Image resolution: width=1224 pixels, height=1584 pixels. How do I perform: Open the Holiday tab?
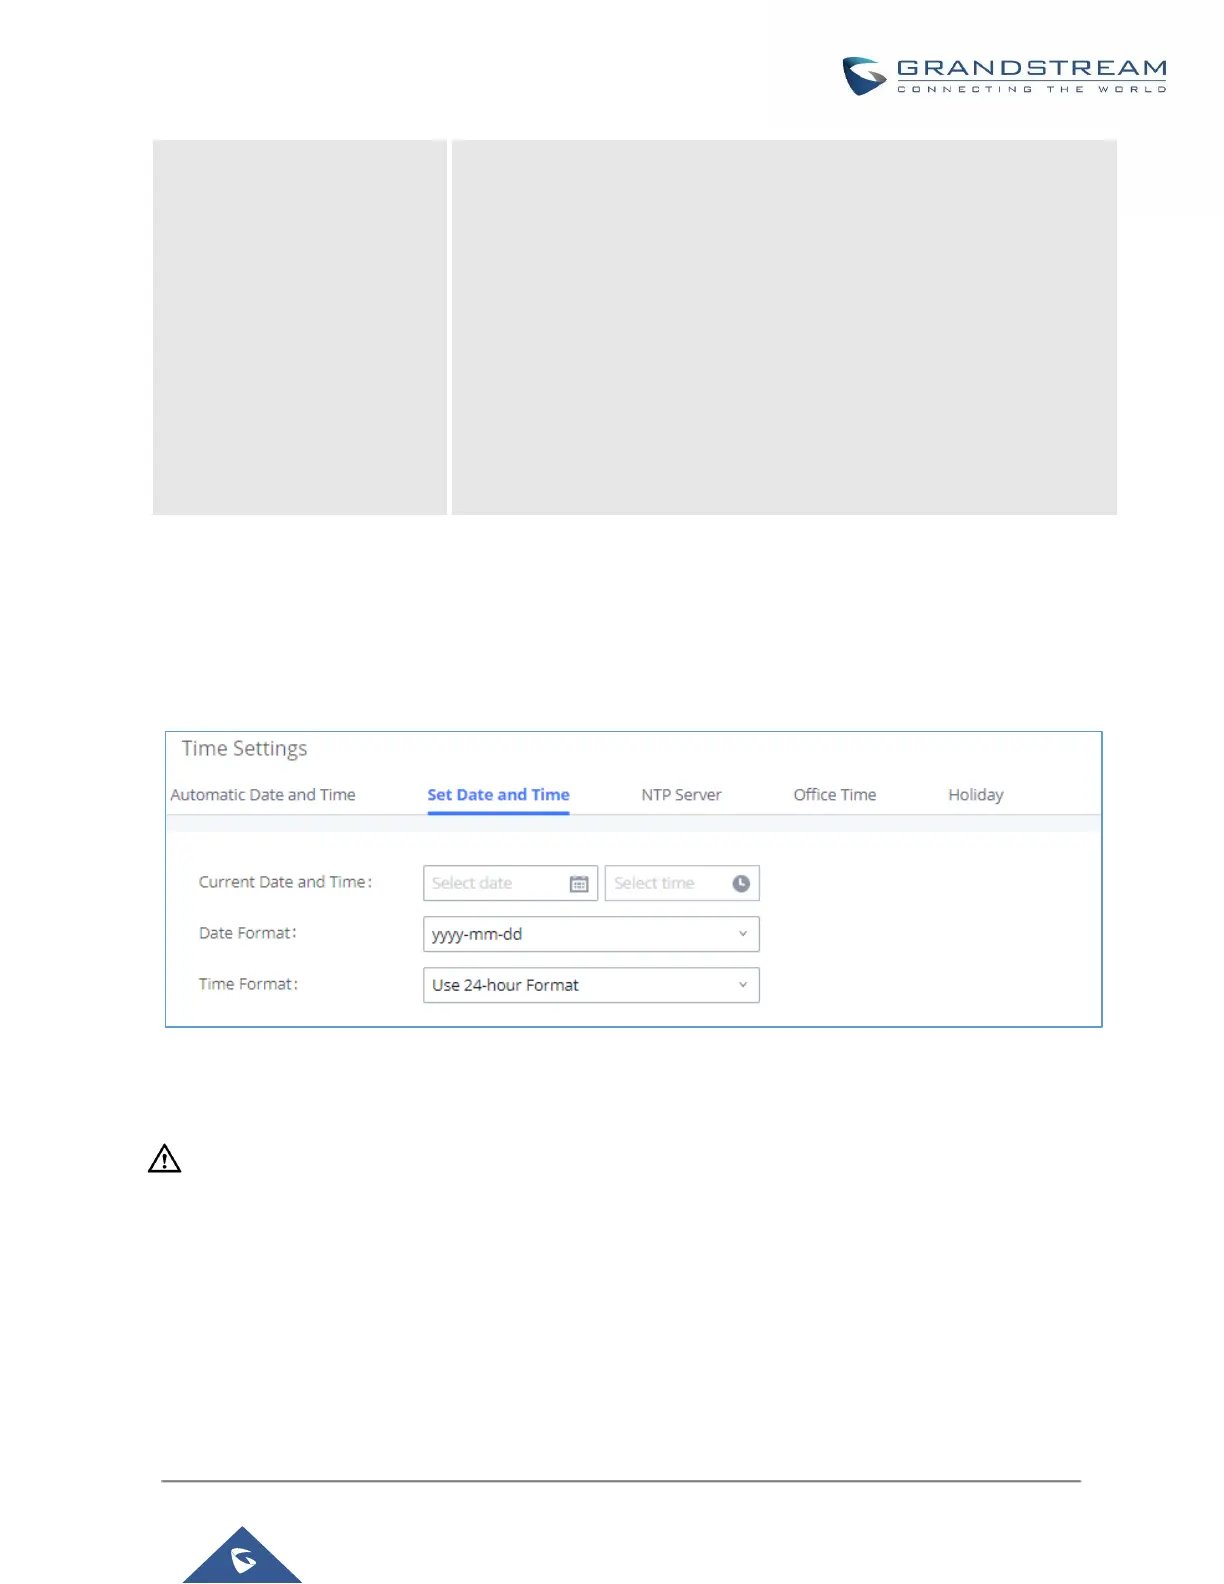(976, 795)
